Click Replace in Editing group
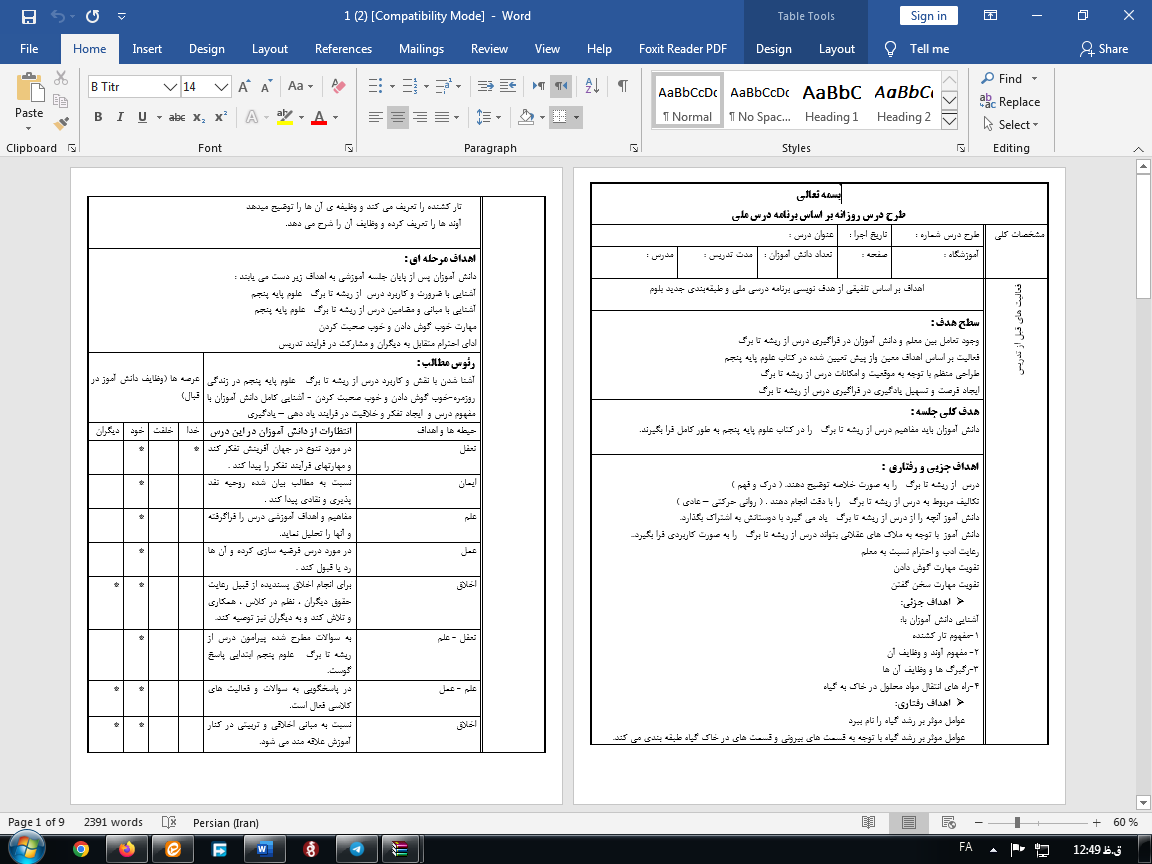 pyautogui.click(x=1010, y=101)
